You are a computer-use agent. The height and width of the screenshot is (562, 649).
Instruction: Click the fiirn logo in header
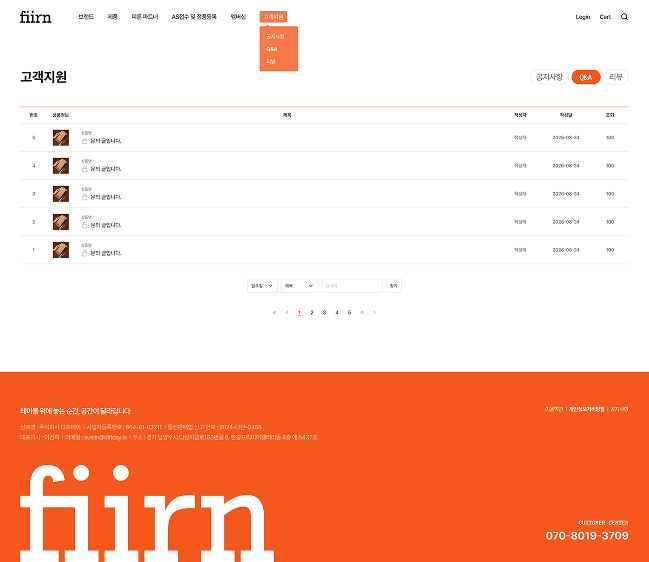(x=36, y=17)
